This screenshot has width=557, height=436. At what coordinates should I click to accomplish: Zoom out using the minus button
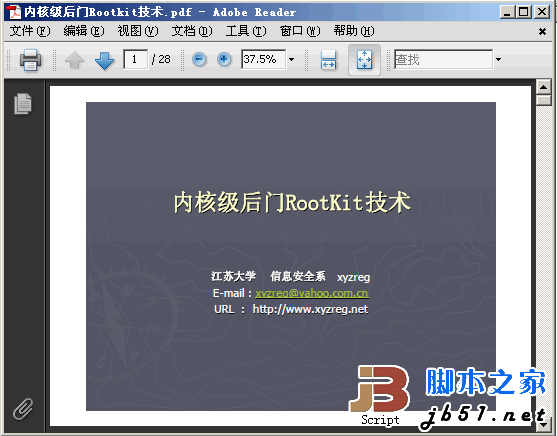pyautogui.click(x=199, y=59)
